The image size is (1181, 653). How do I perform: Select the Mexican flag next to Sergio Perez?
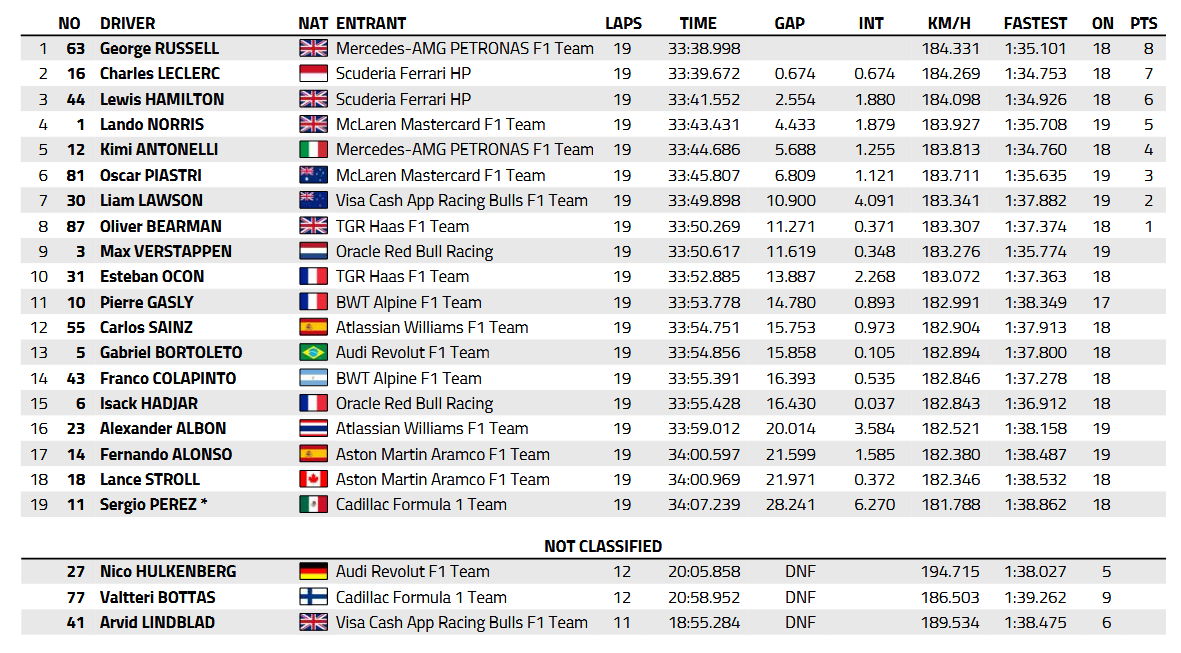[x=313, y=504]
